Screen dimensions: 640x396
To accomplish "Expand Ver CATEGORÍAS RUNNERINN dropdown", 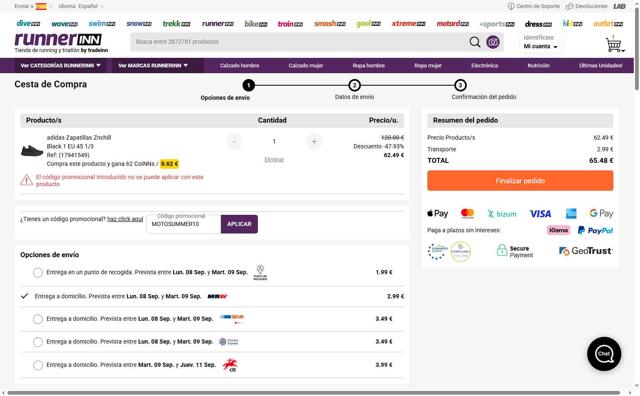I will tap(60, 65).
